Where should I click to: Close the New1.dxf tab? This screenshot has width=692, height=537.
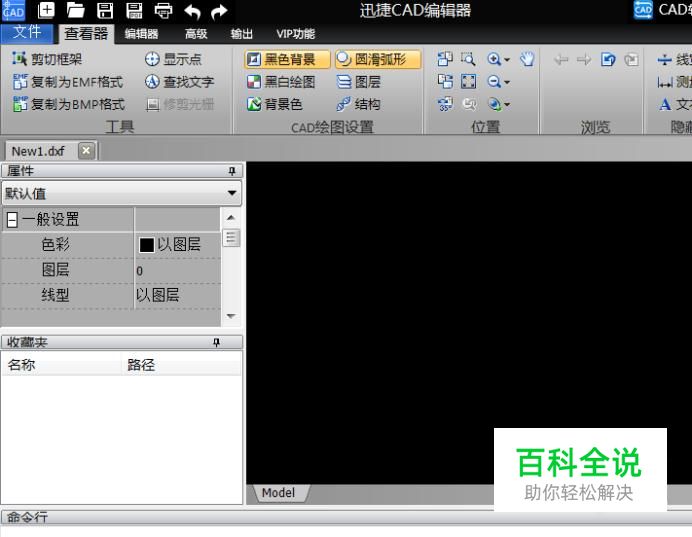tap(86, 151)
